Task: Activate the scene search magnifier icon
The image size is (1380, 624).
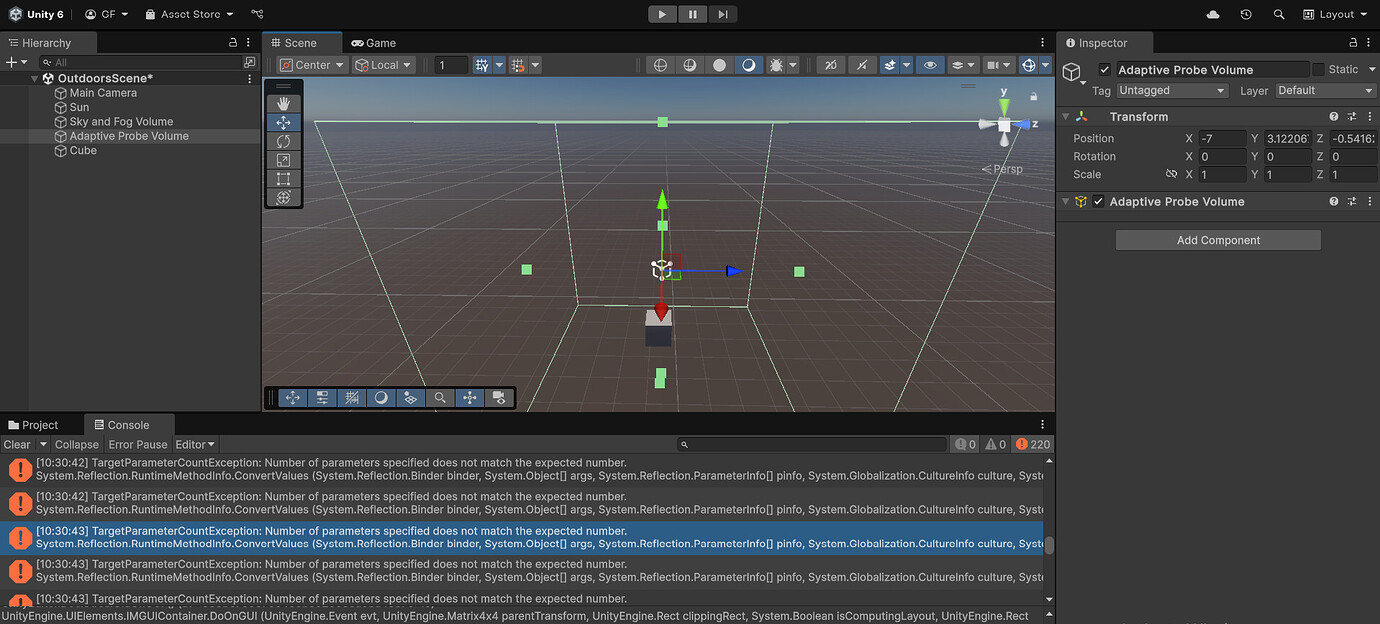Action: pos(440,397)
